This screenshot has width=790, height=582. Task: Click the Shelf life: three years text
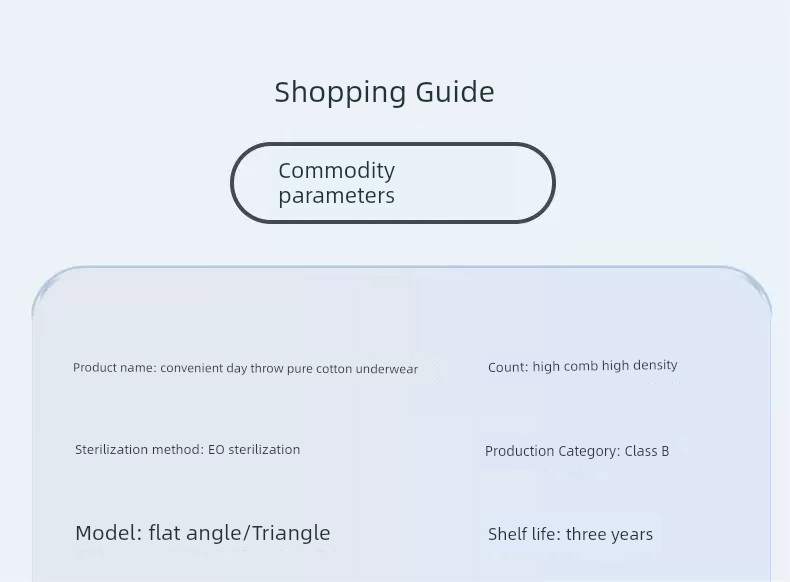[570, 534]
